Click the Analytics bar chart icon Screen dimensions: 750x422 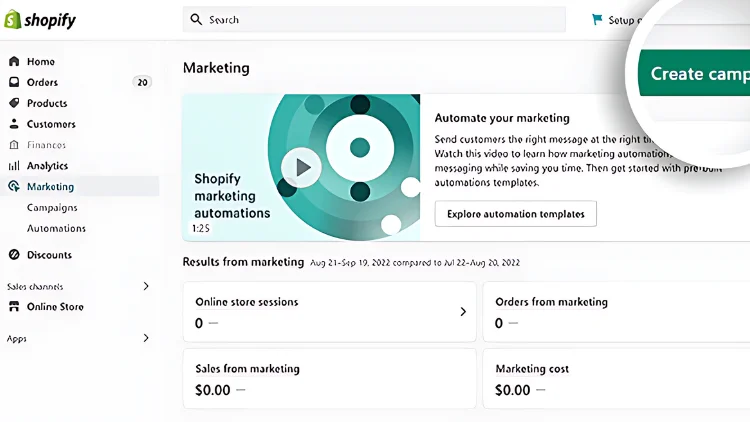14,166
